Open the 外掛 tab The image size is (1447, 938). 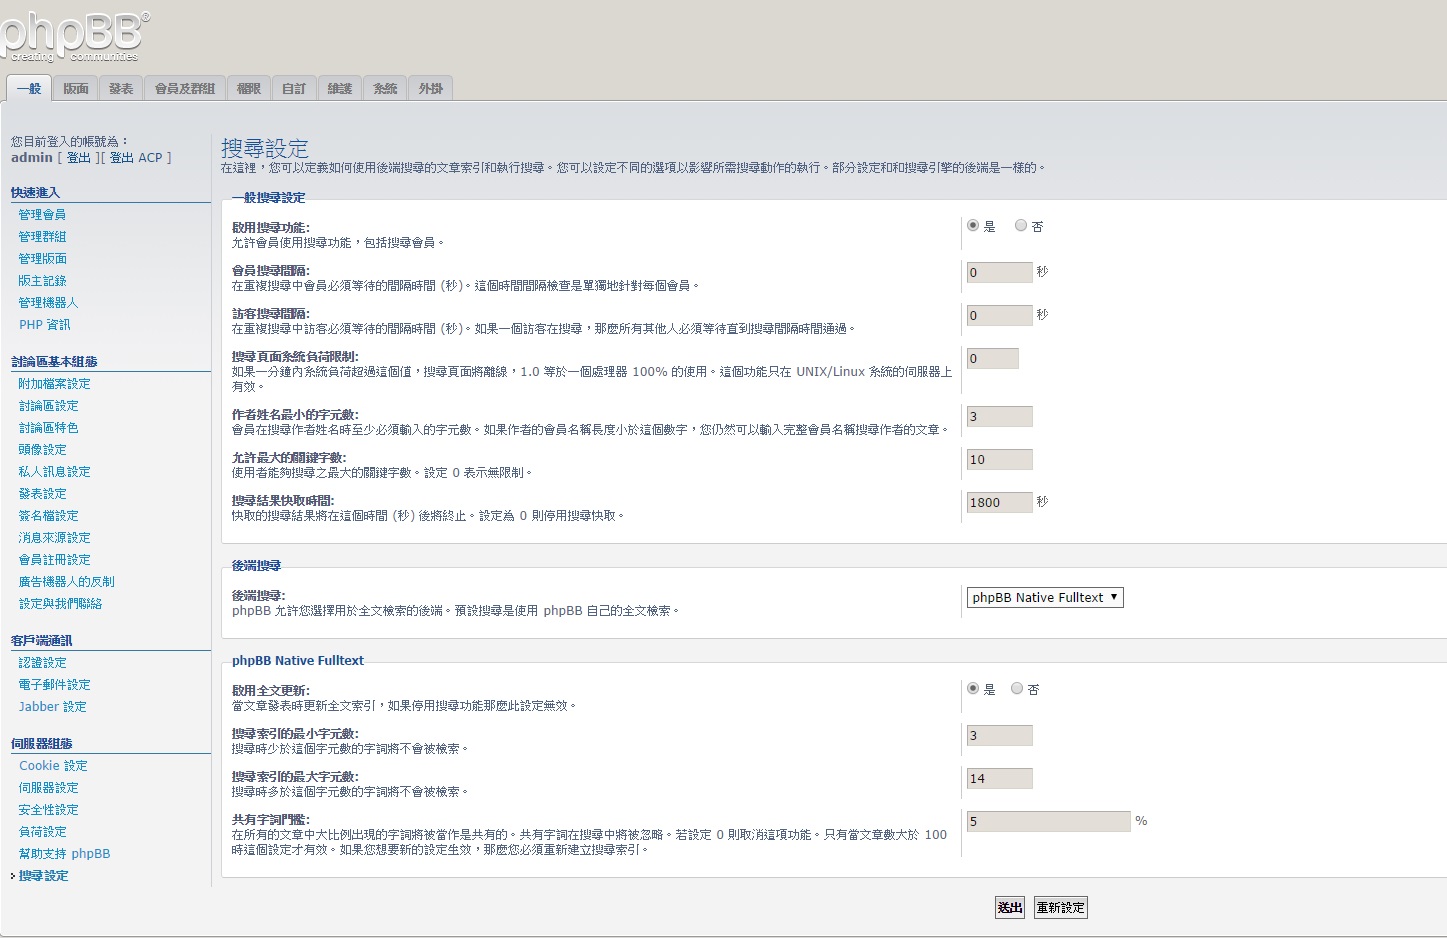[x=431, y=89]
